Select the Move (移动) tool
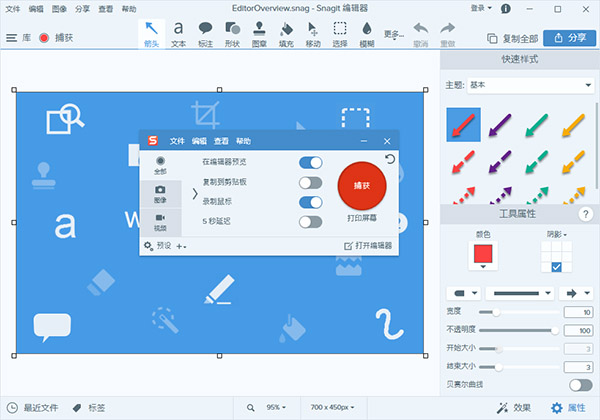 (x=313, y=34)
